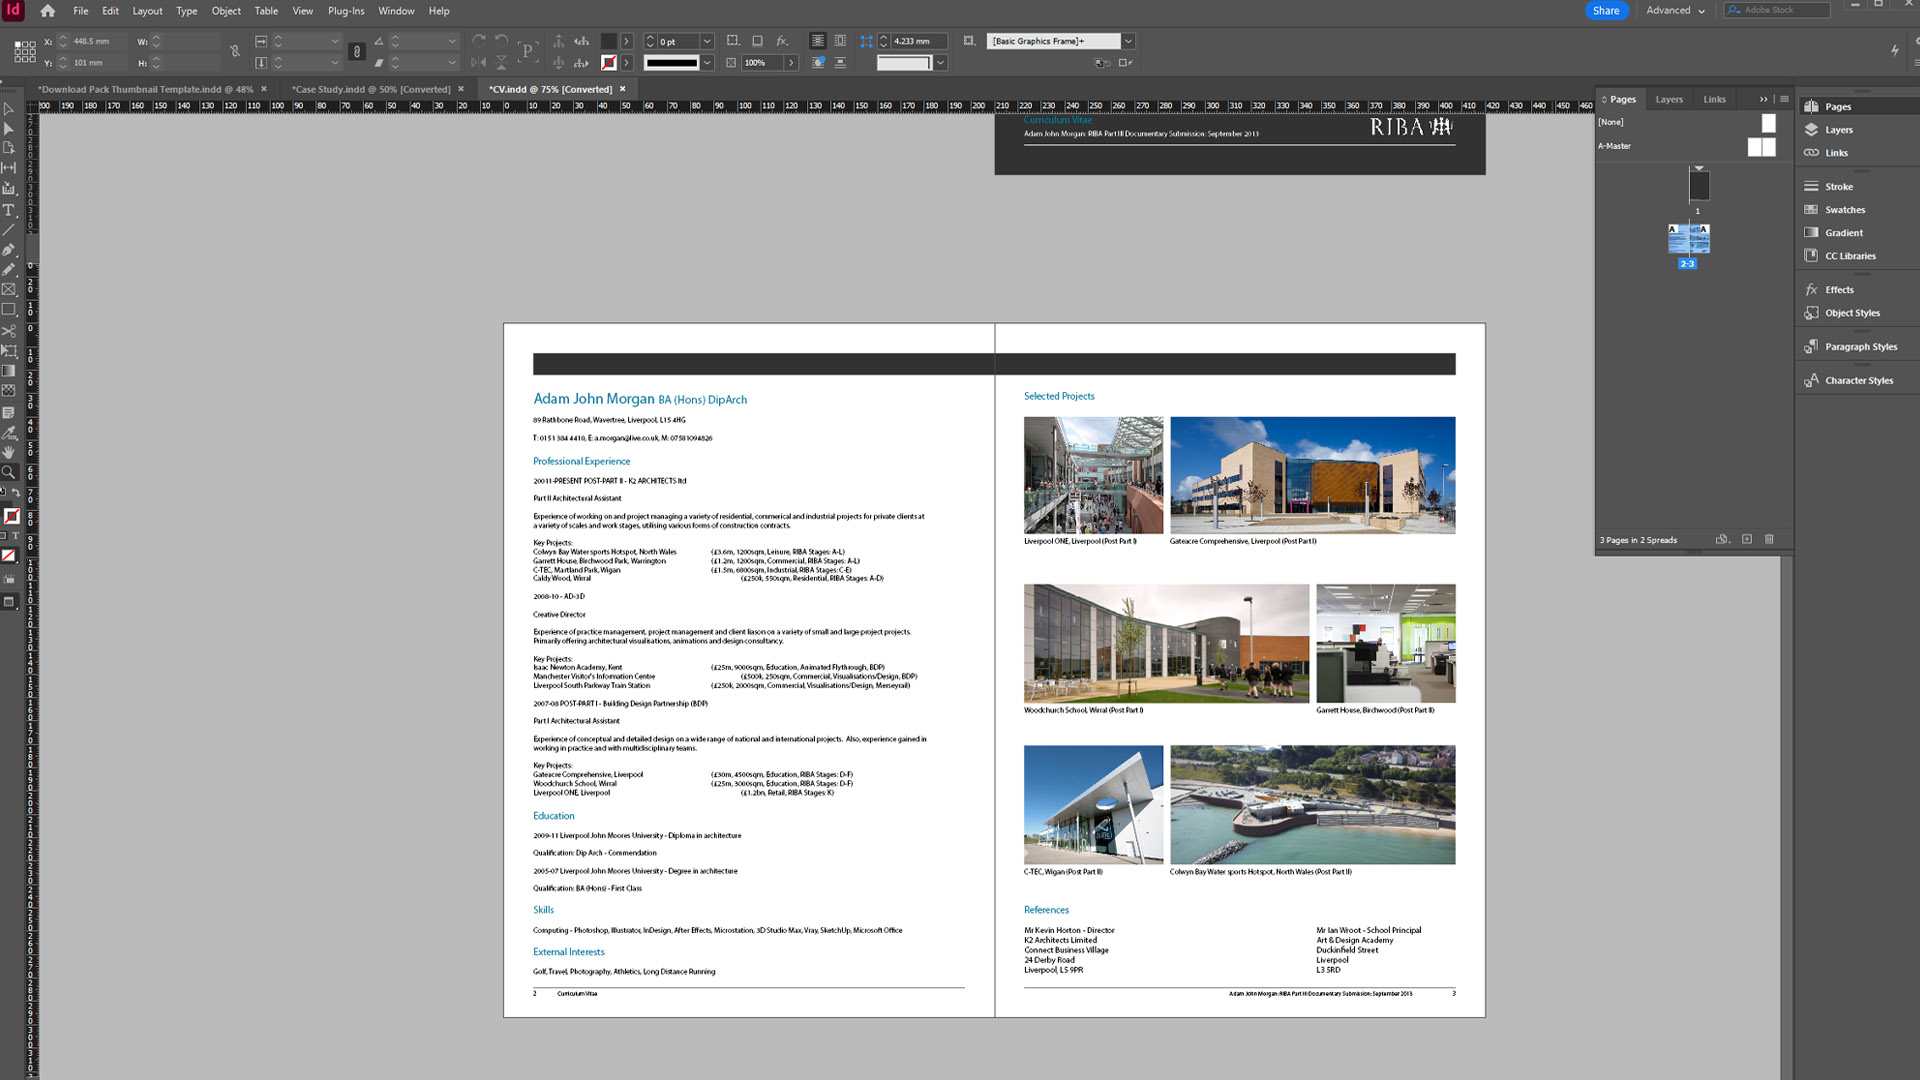Click the Share button

(x=1606, y=10)
